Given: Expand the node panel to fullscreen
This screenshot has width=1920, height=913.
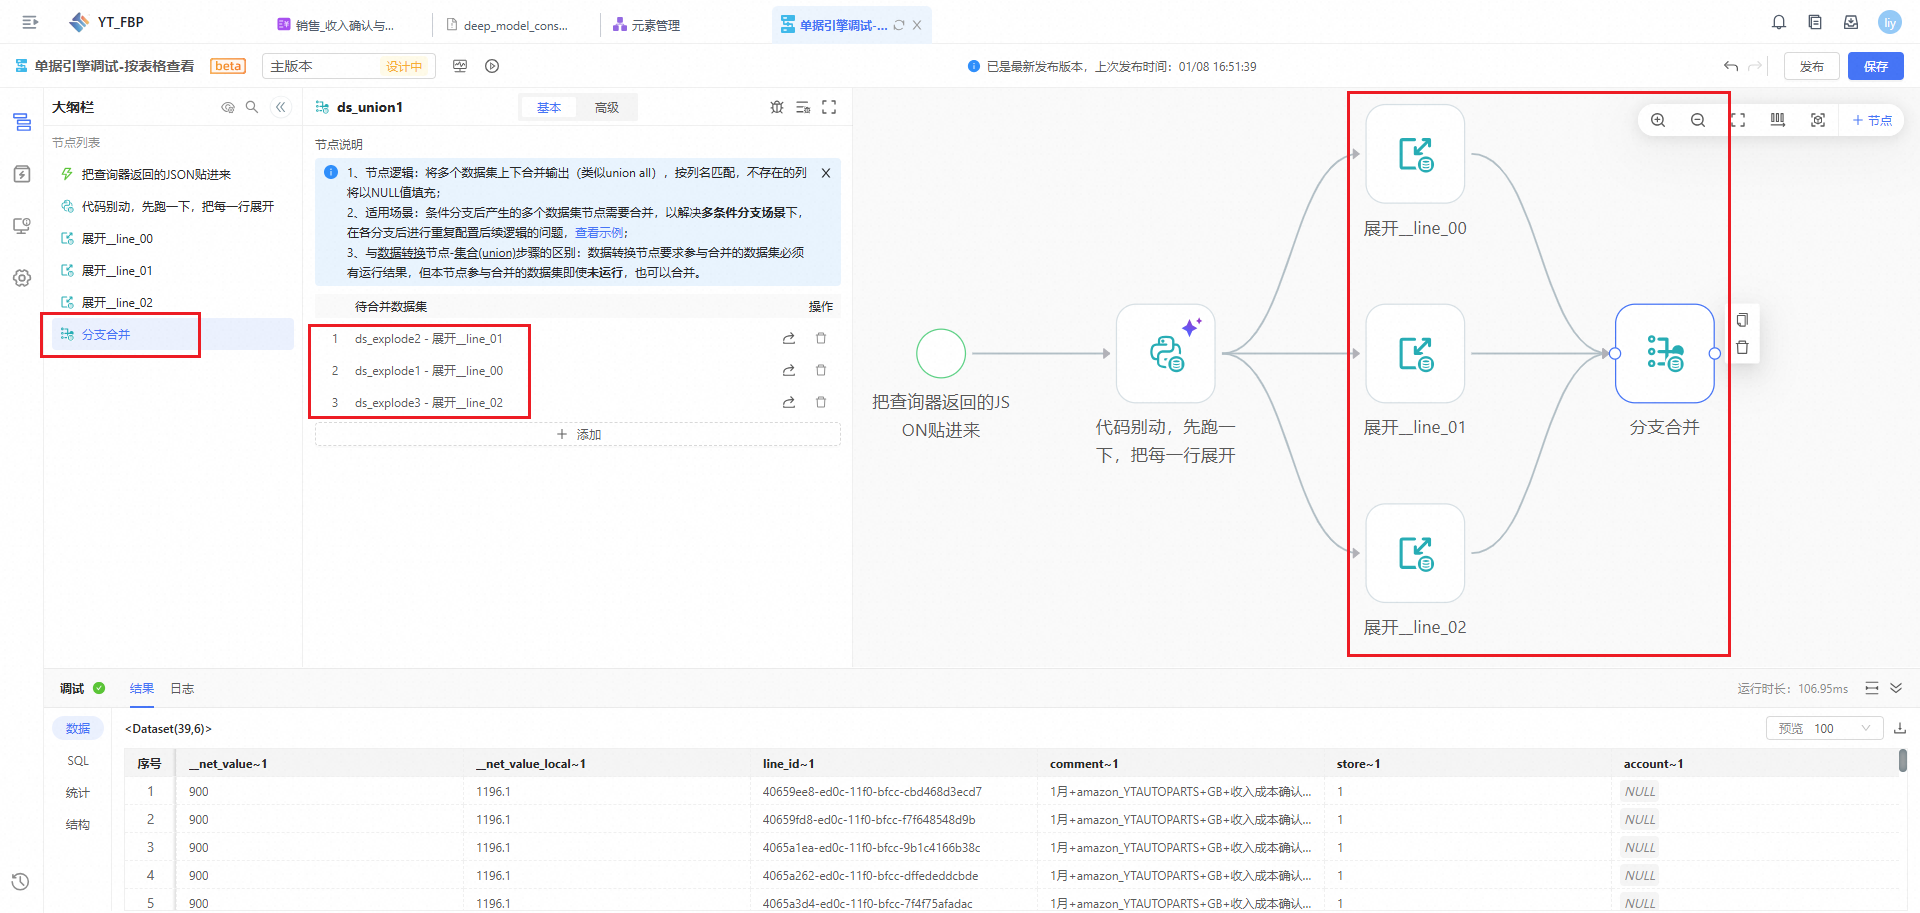Looking at the screenshot, I should click(x=829, y=107).
